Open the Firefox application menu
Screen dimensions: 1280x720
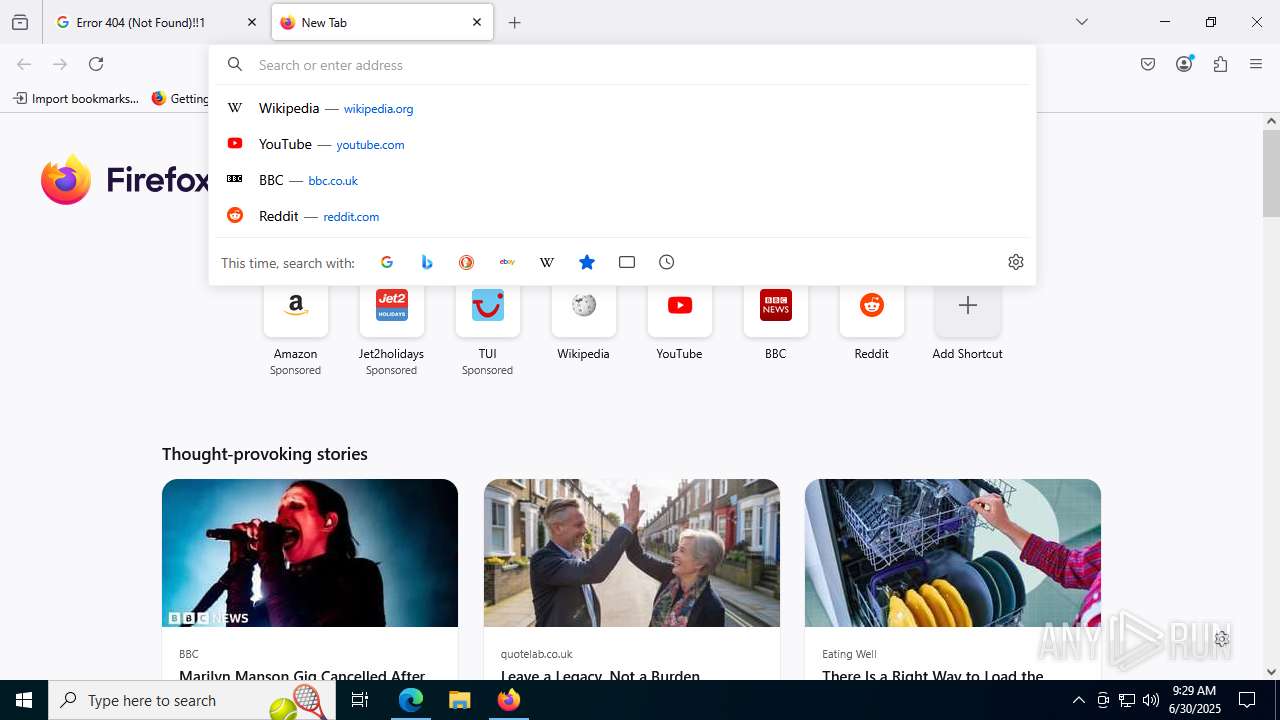click(1256, 64)
